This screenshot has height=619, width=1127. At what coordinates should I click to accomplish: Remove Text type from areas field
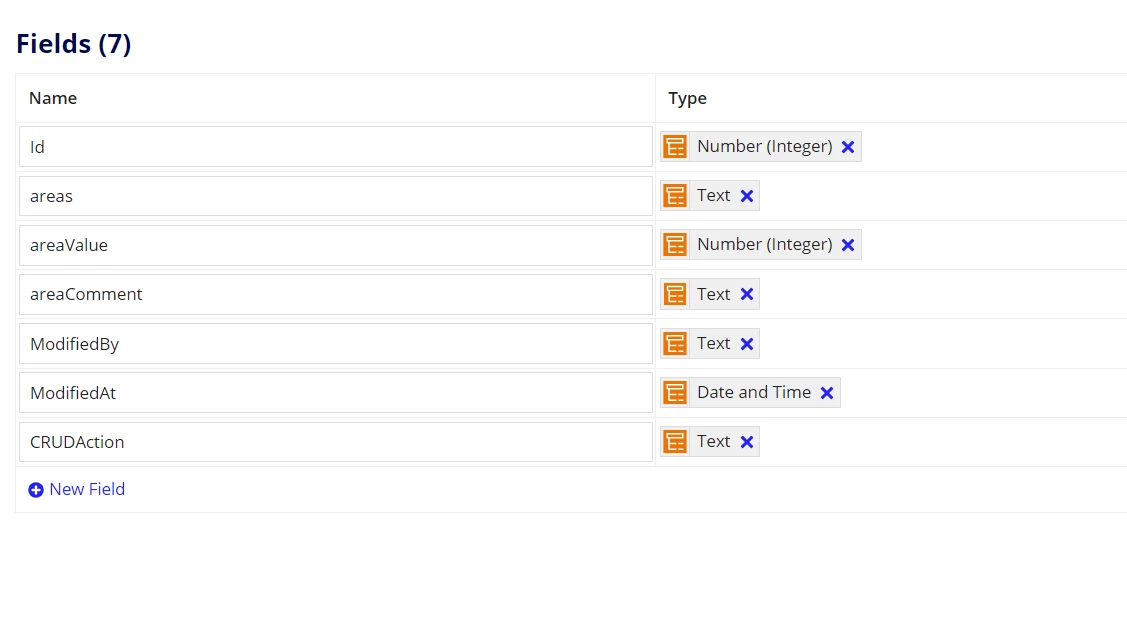(747, 196)
